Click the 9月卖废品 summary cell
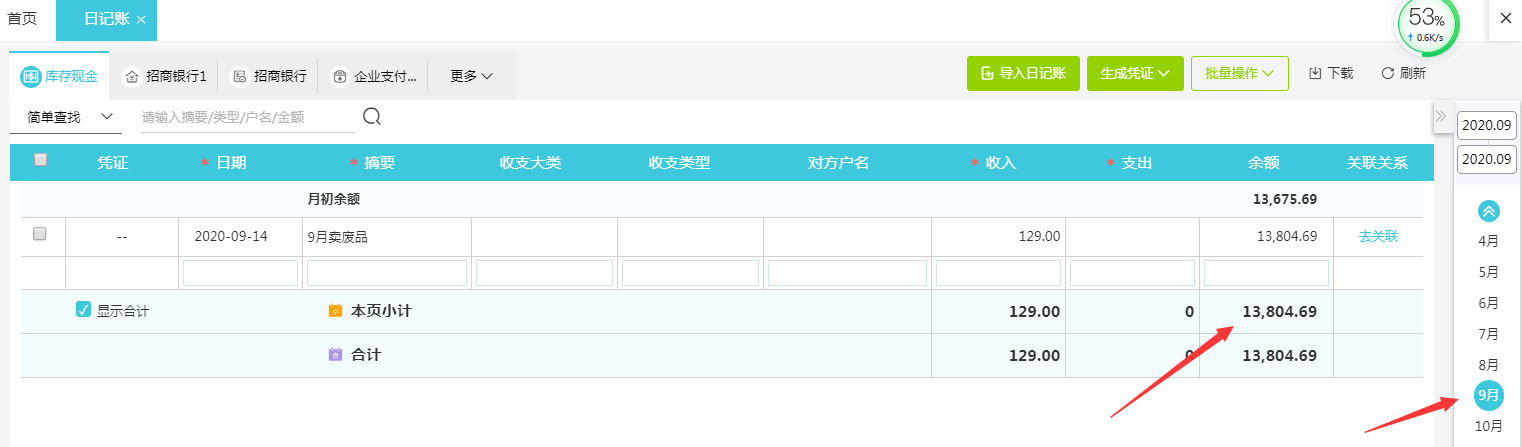Viewport: 1522px width, 447px height. 387,237
